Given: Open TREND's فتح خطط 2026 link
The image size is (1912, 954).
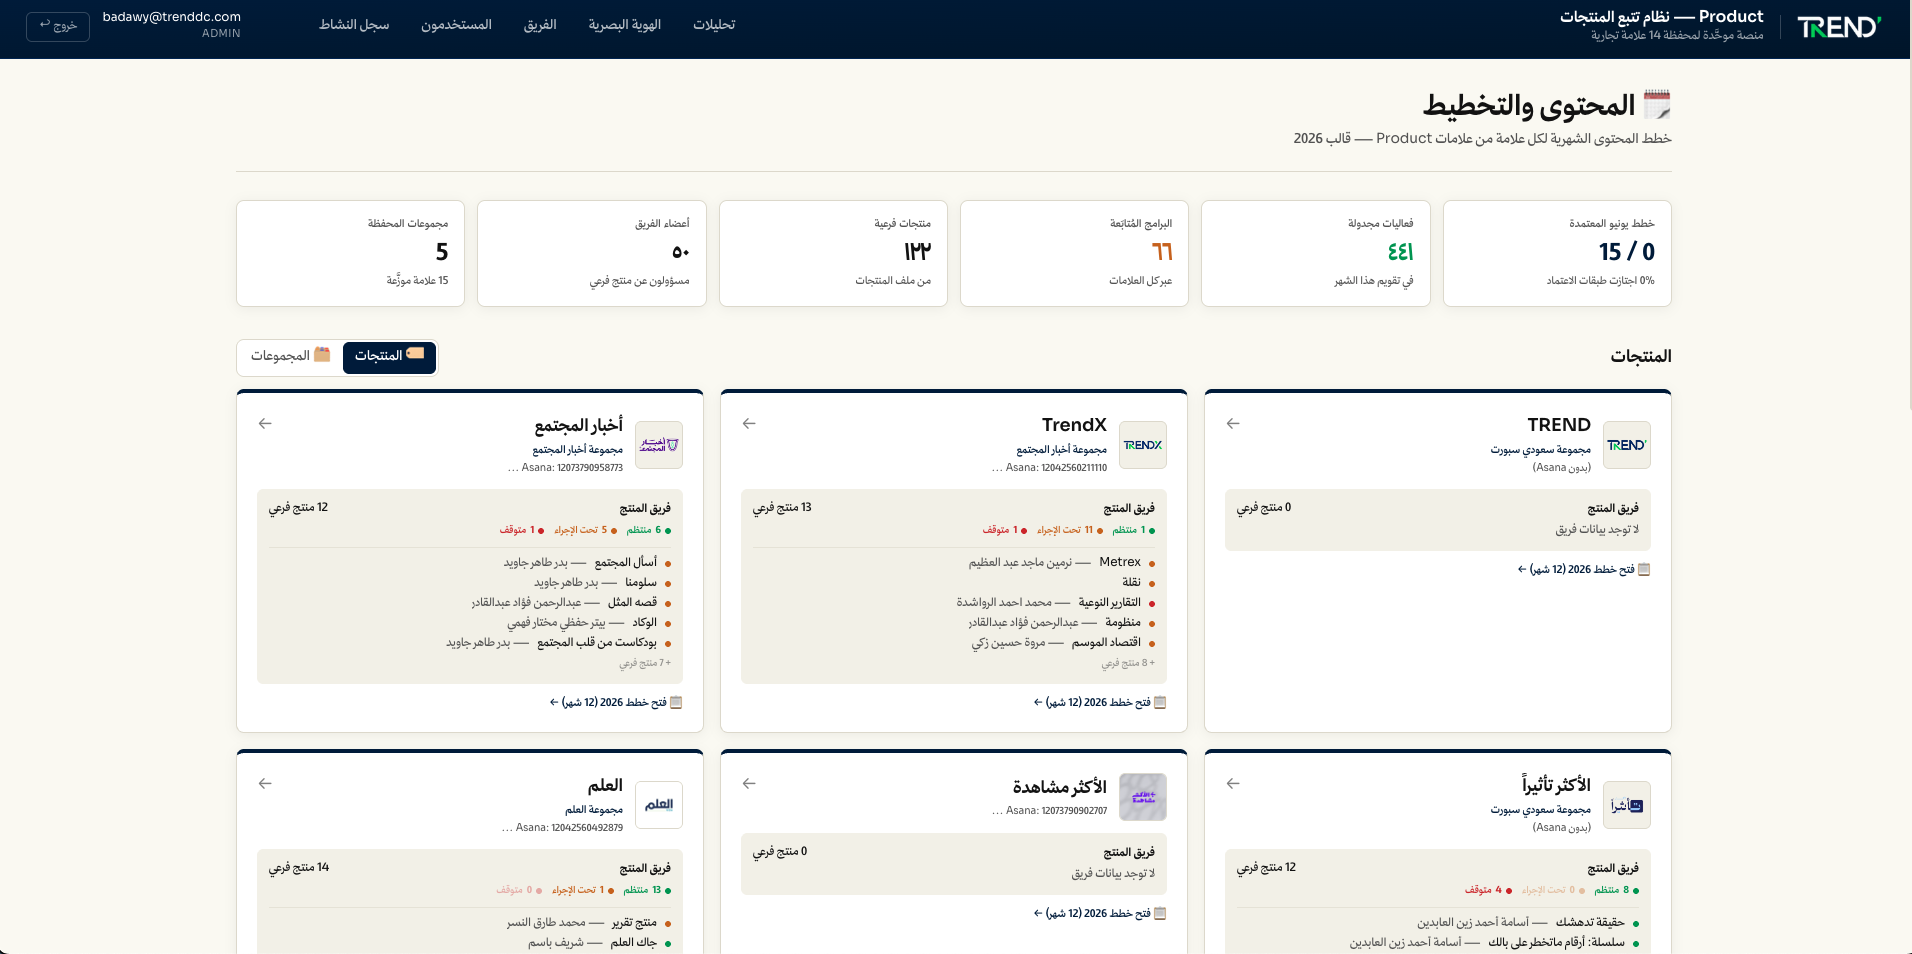Looking at the screenshot, I should (x=1584, y=569).
